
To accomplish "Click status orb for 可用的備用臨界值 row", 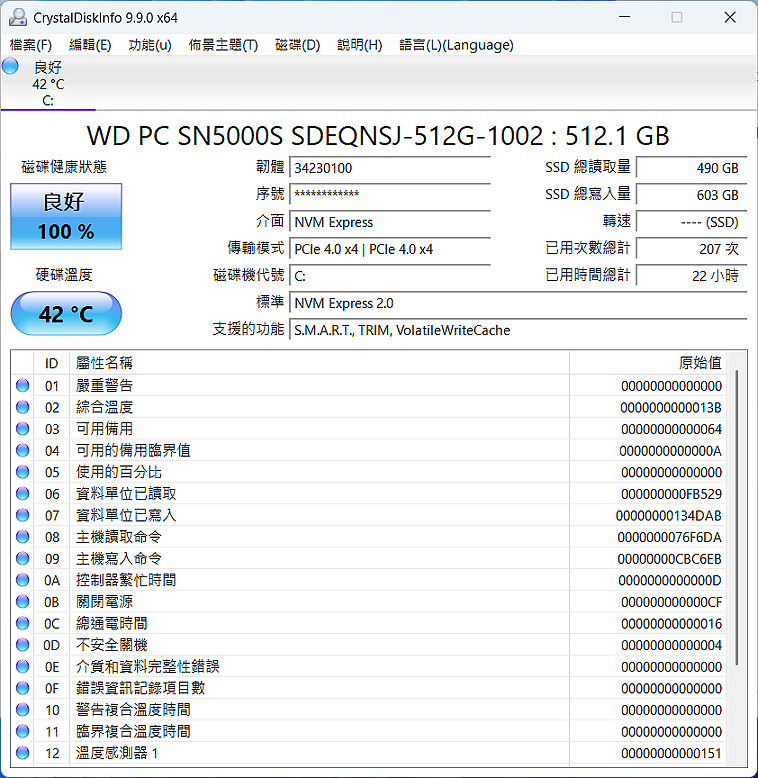I will 22,451.
